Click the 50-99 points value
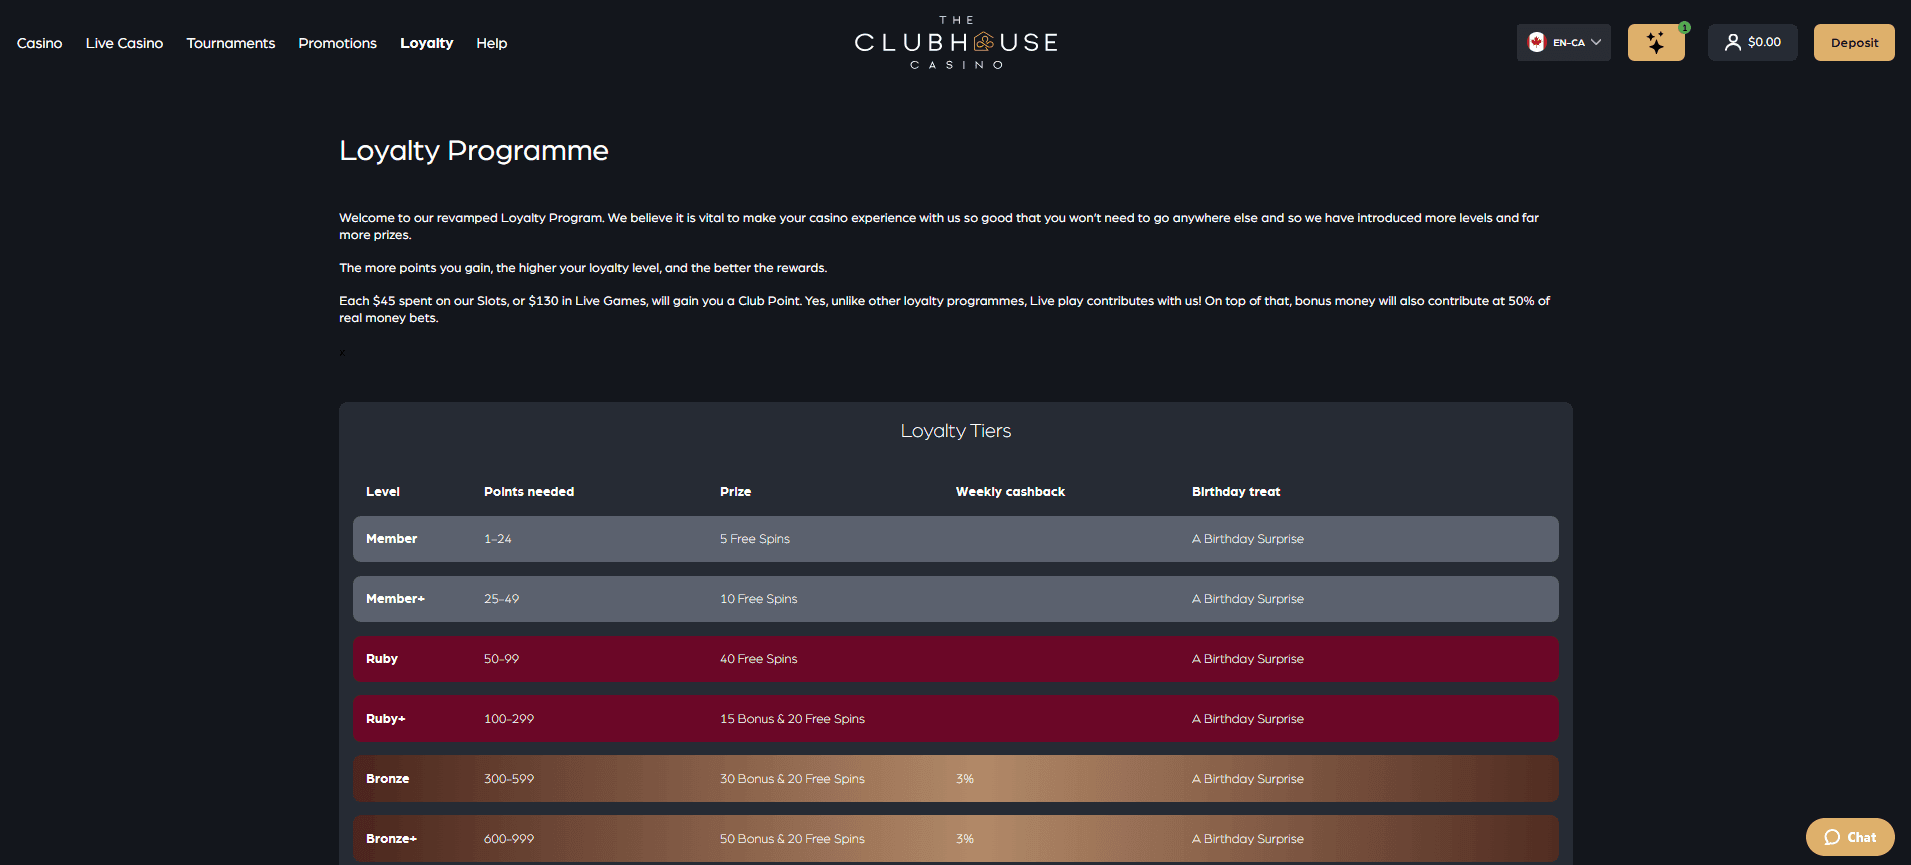1911x865 pixels. [501, 658]
